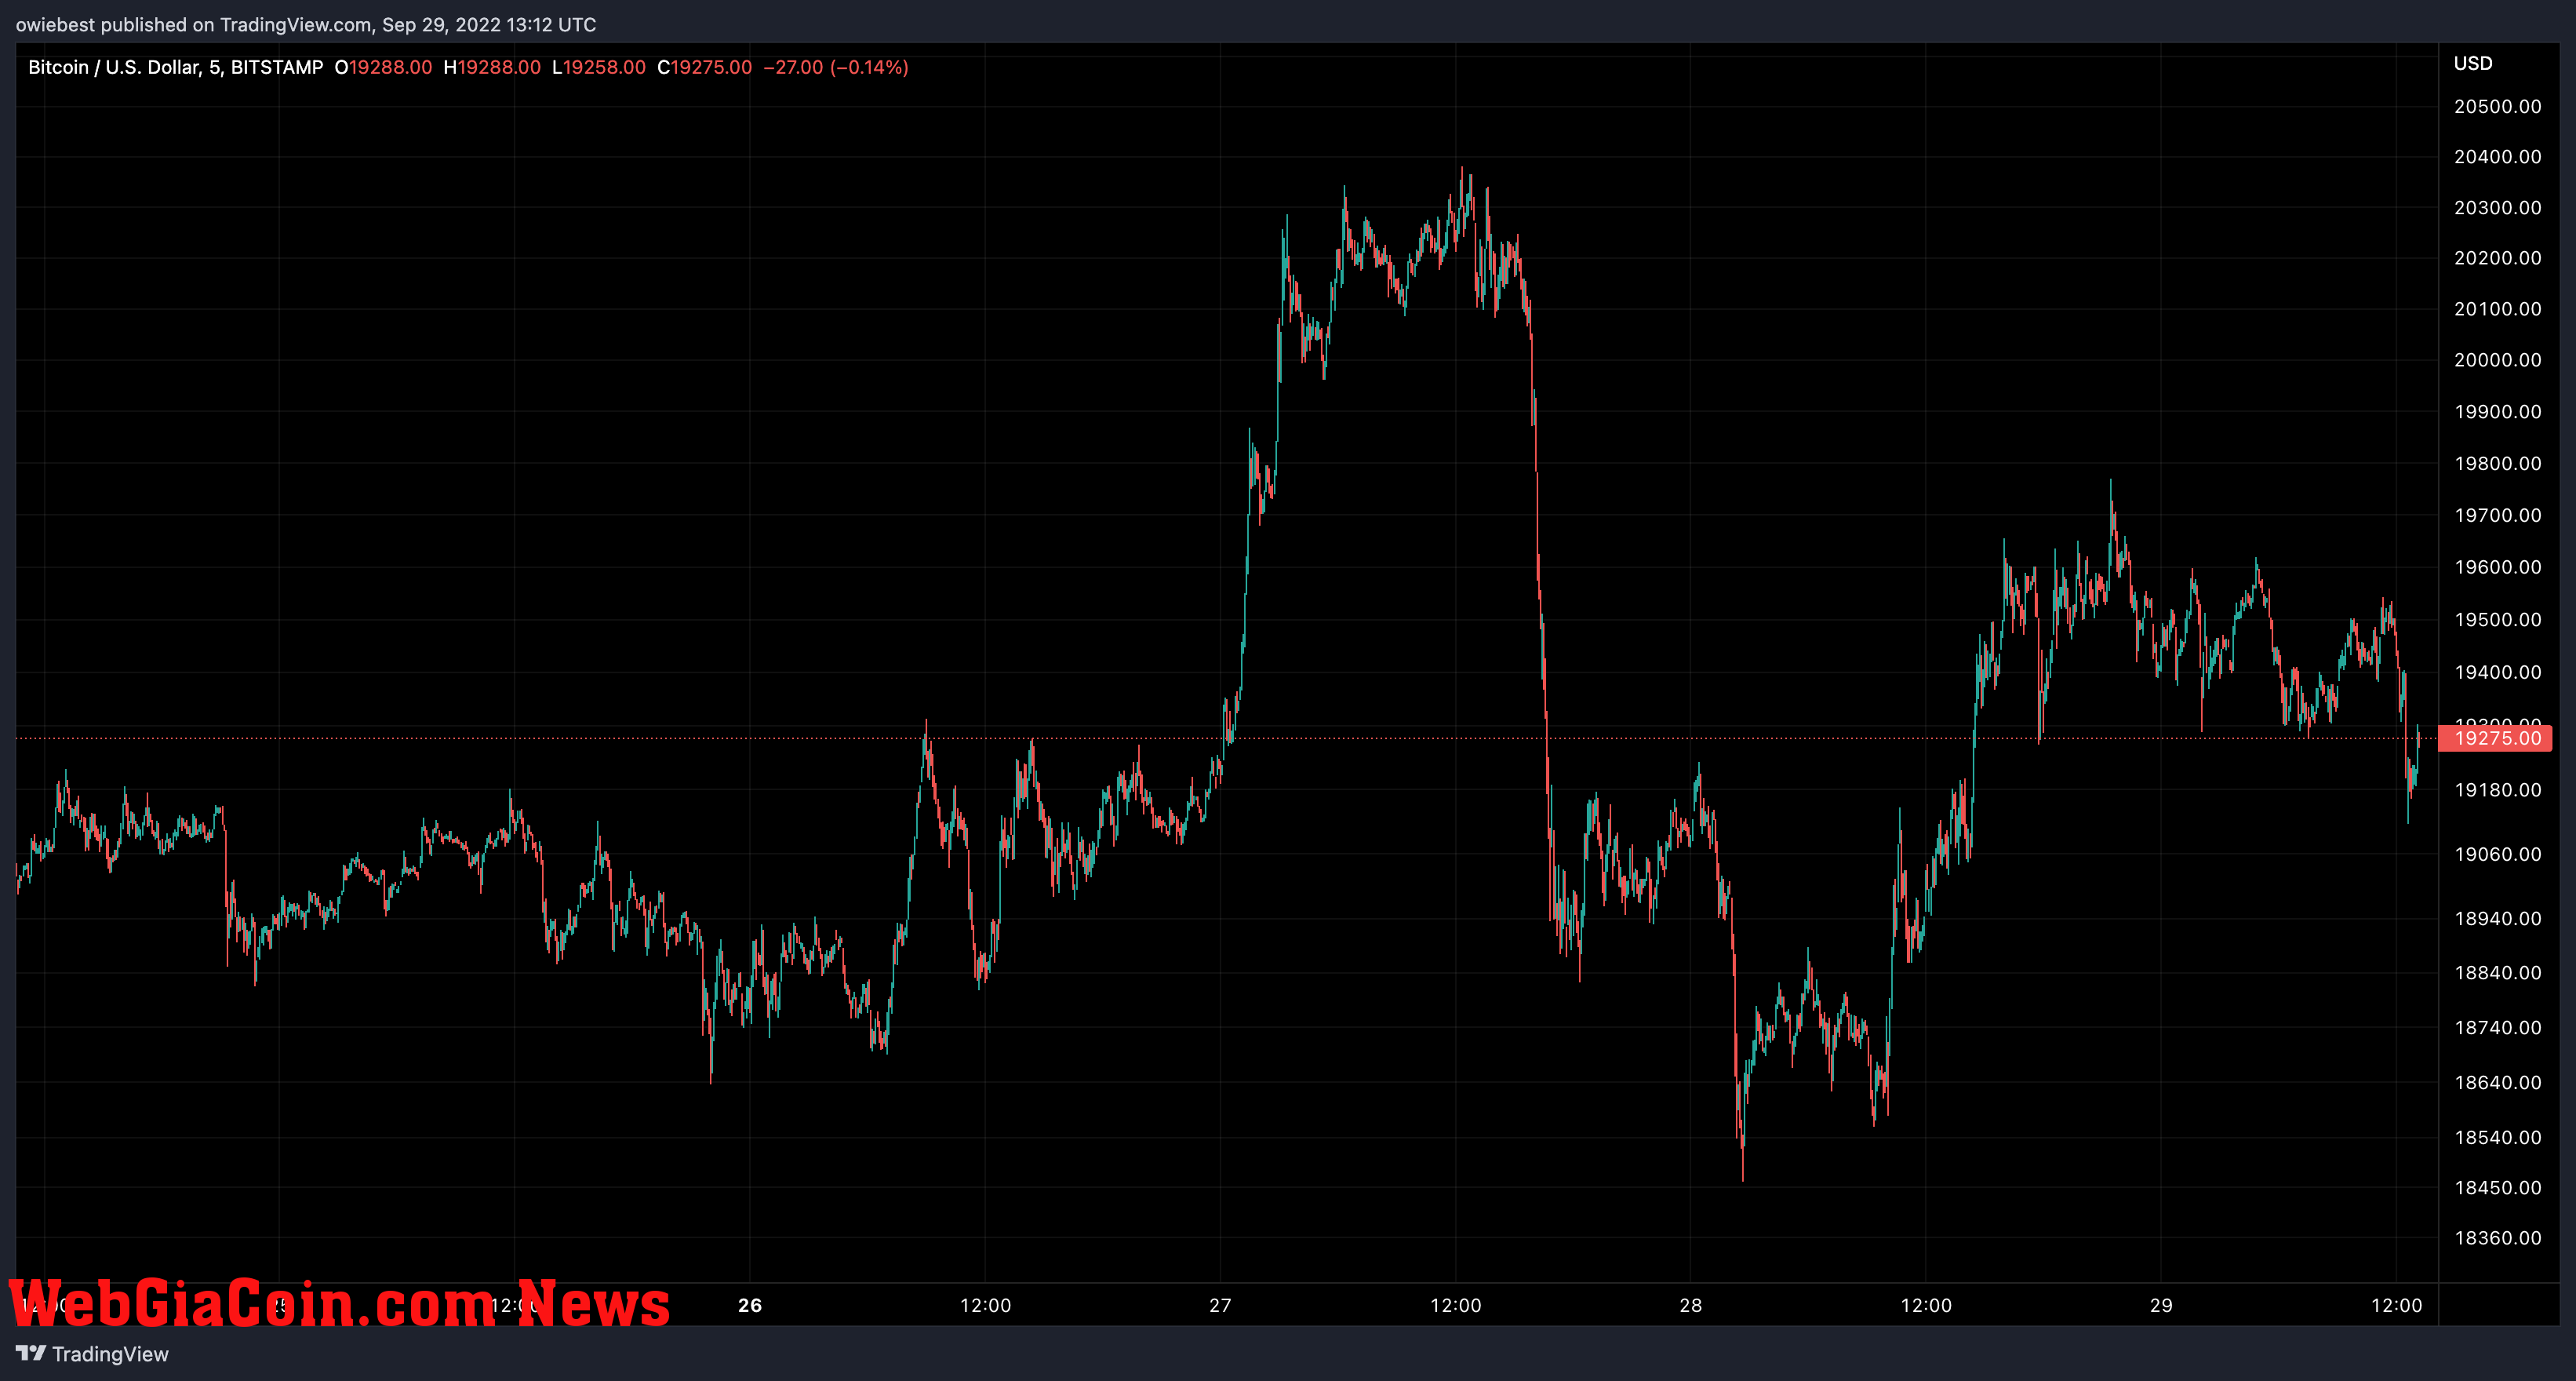Viewport: 2576px width, 1381px height.
Task: Select the low value L19258.00
Action: (x=599, y=67)
